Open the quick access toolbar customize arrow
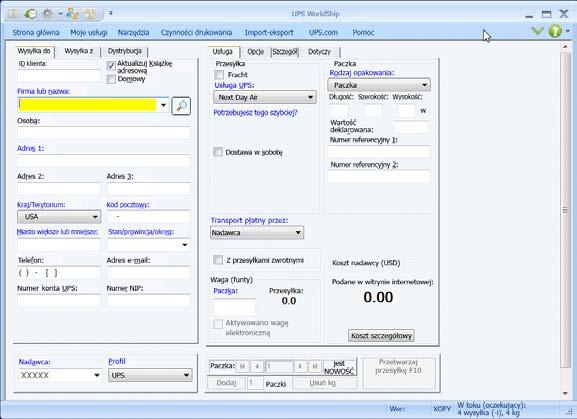Image resolution: width=577 pixels, height=419 pixels. [111, 14]
